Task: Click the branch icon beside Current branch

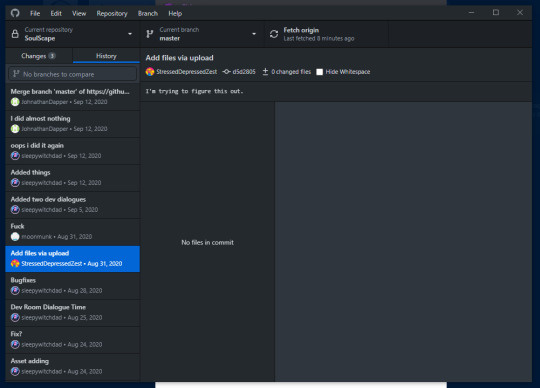Action: (149, 34)
